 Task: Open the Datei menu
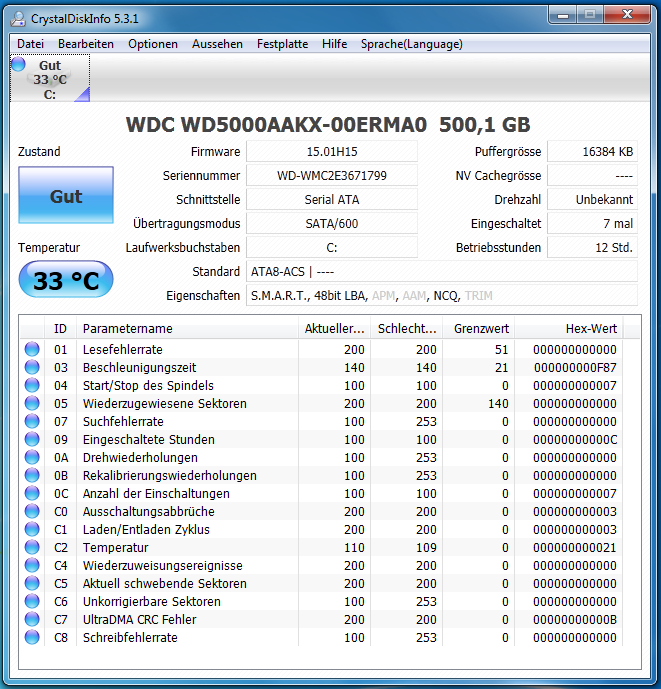[30, 44]
